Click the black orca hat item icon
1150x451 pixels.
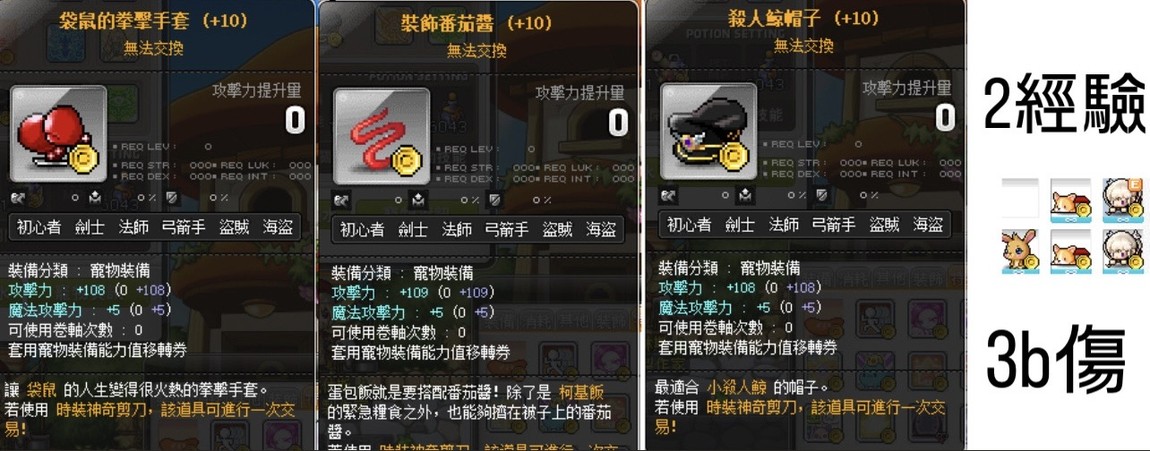708,131
